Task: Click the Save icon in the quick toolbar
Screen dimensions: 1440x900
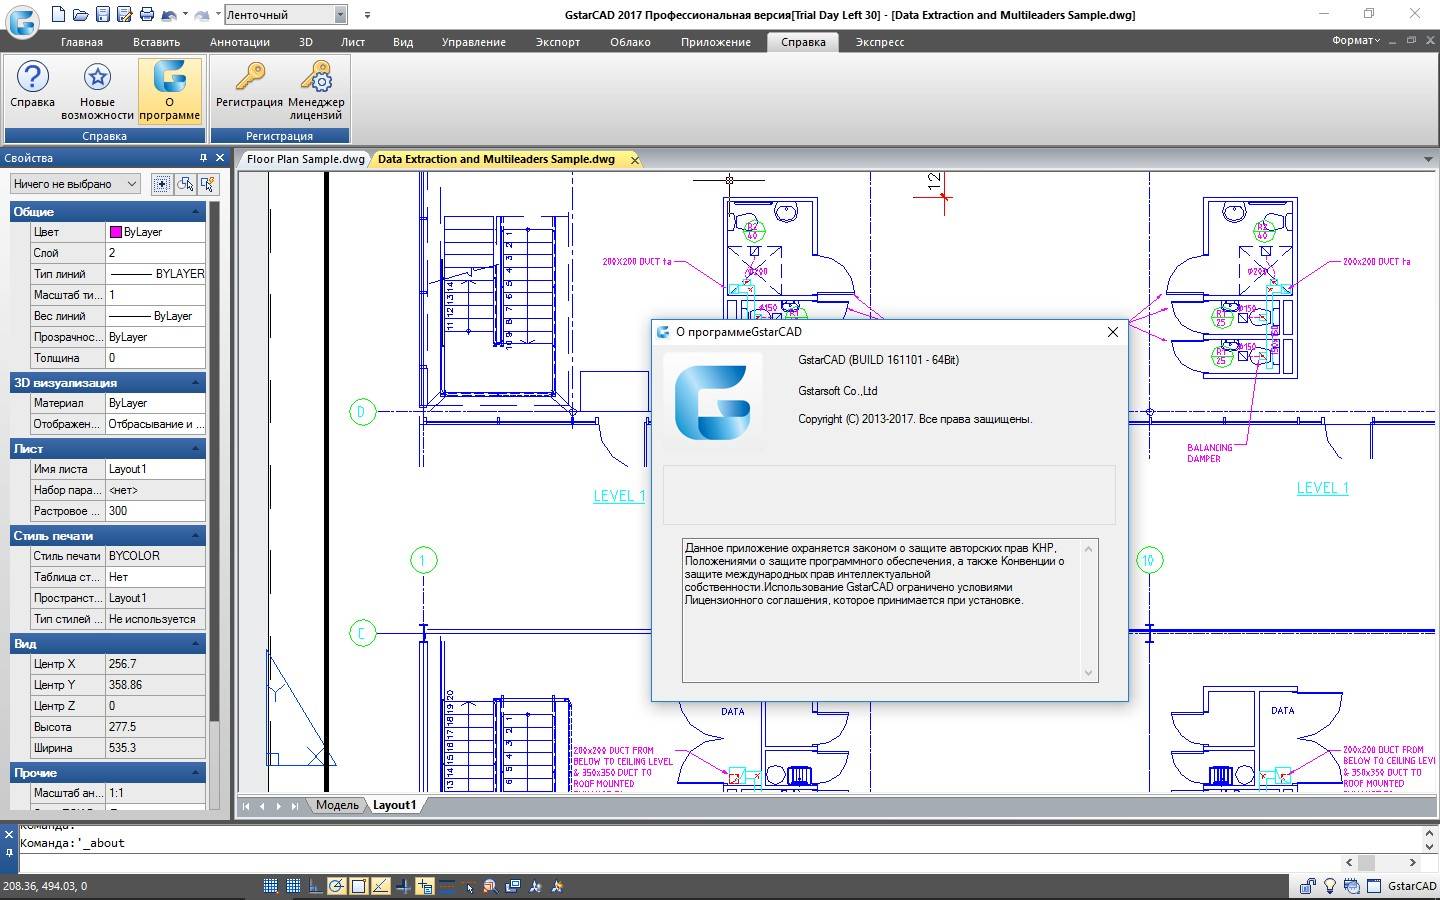Action: click(102, 14)
